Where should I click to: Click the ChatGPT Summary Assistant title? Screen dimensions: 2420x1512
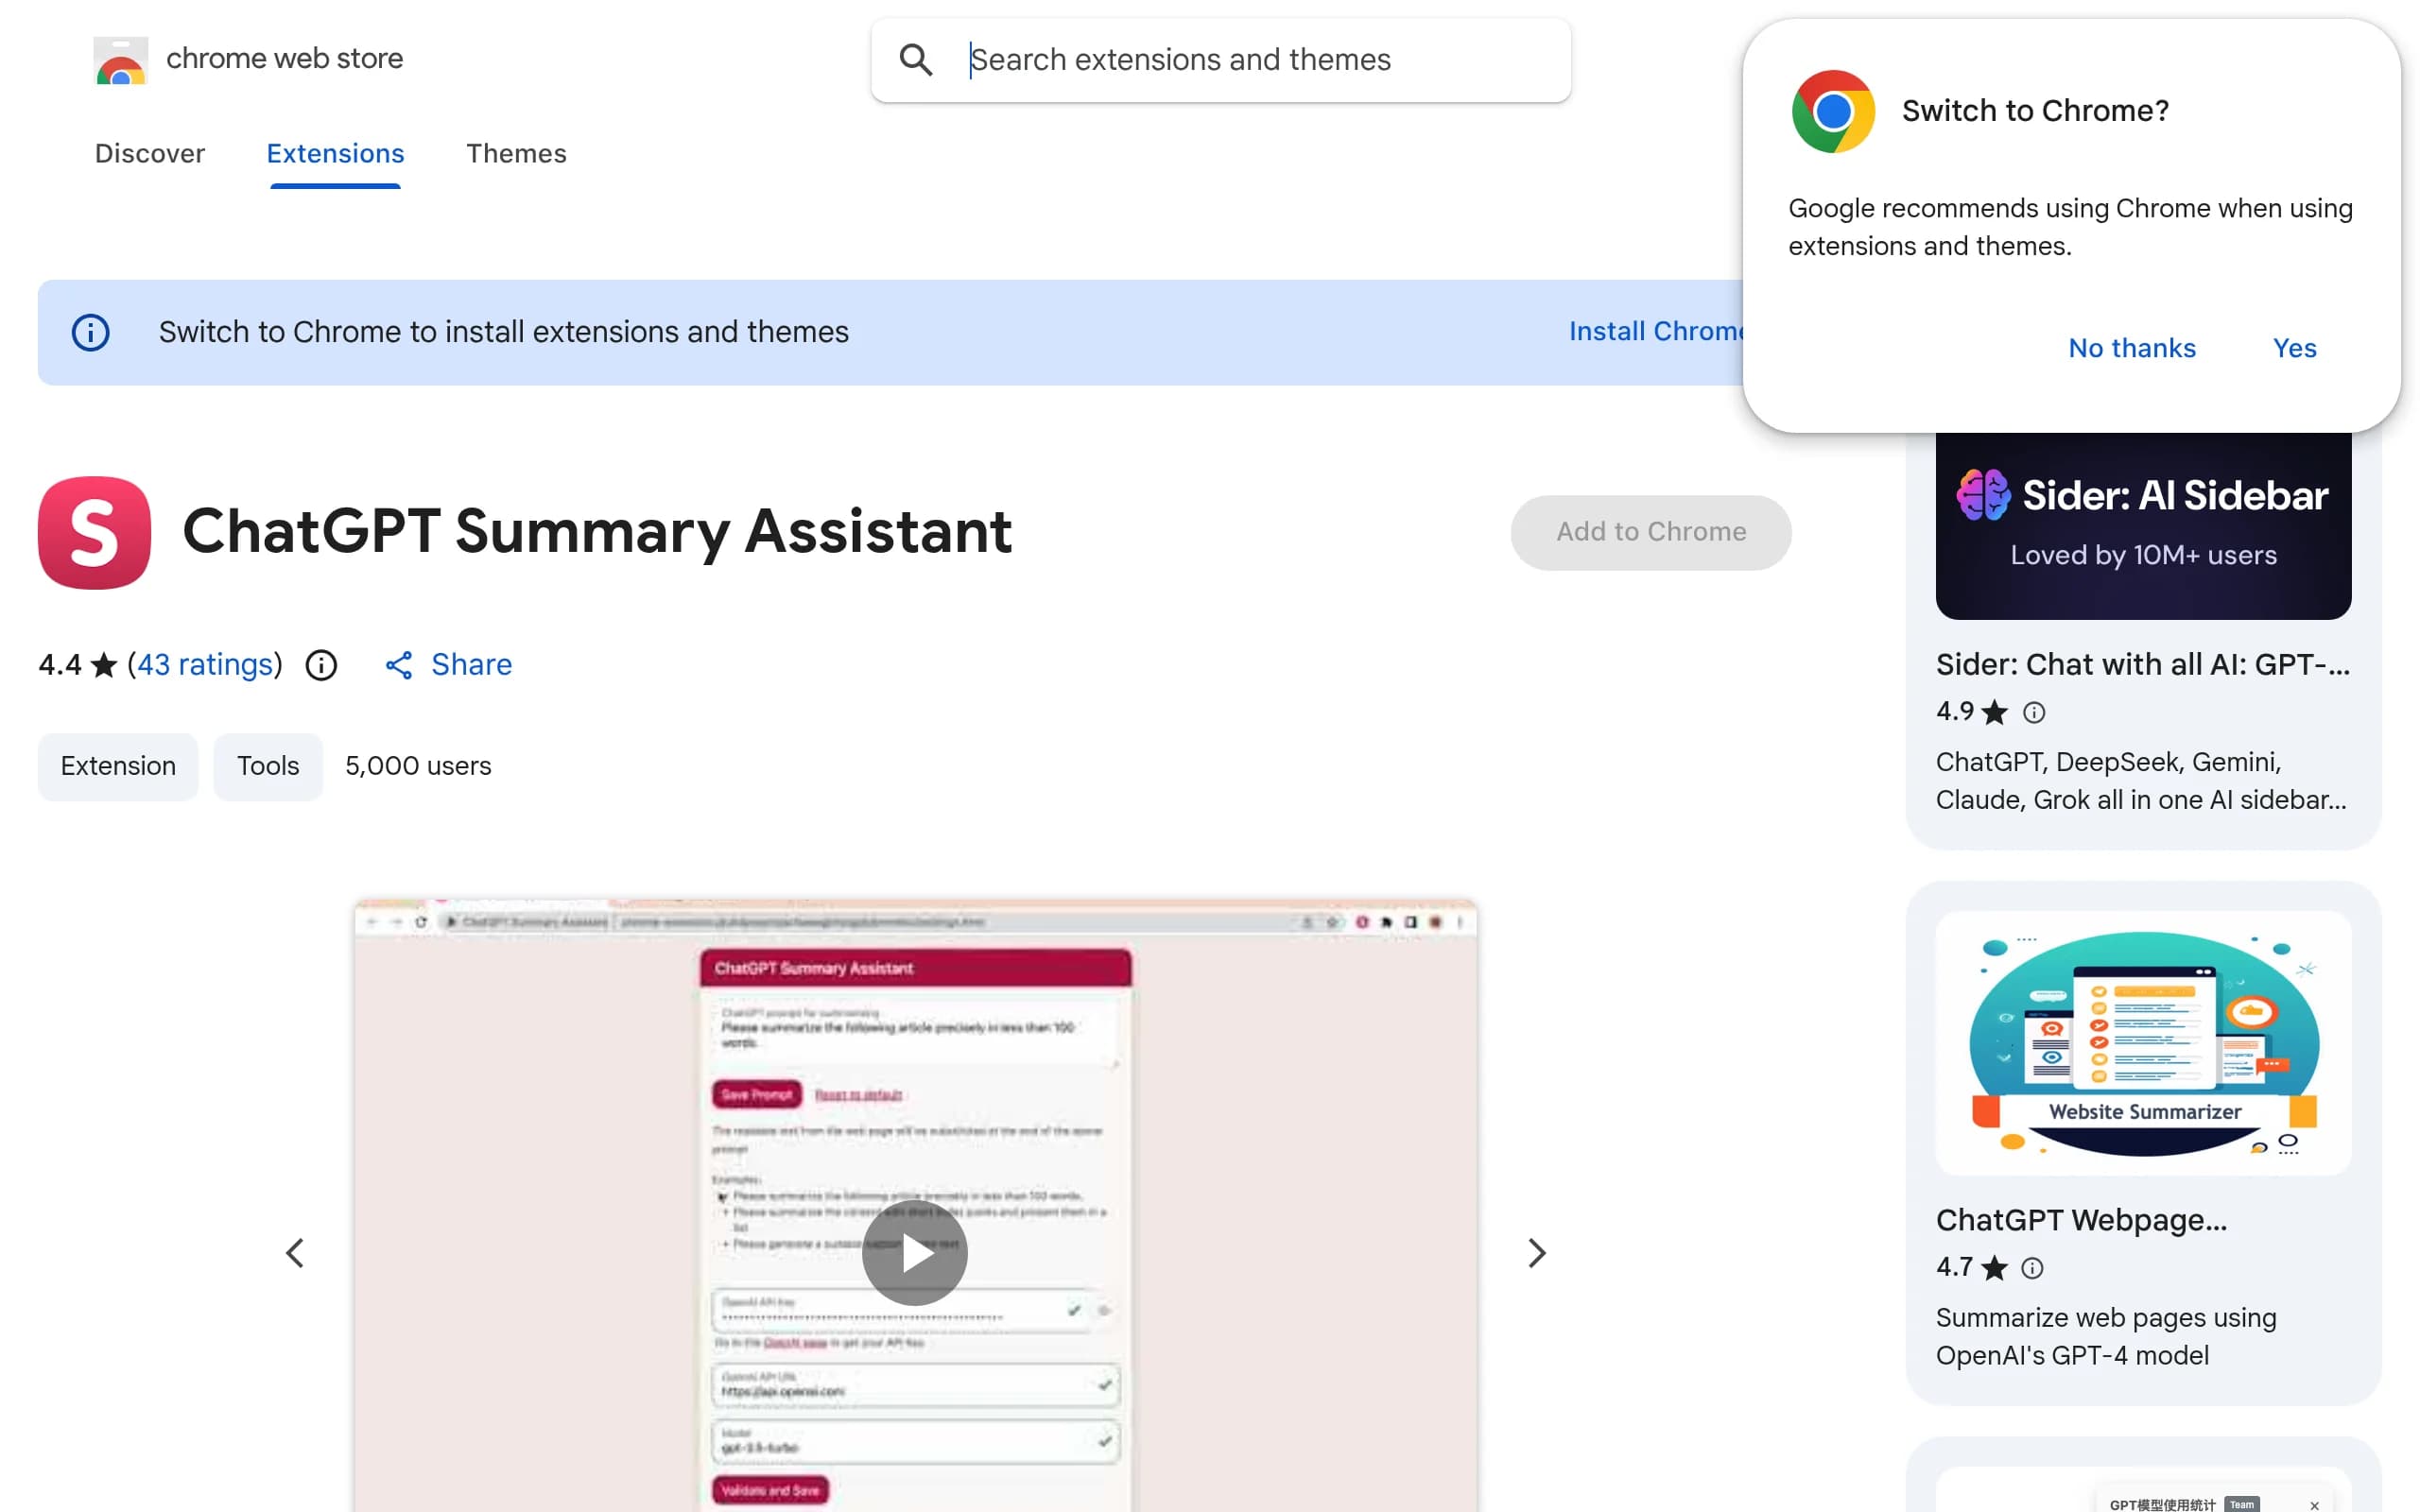pos(597,531)
